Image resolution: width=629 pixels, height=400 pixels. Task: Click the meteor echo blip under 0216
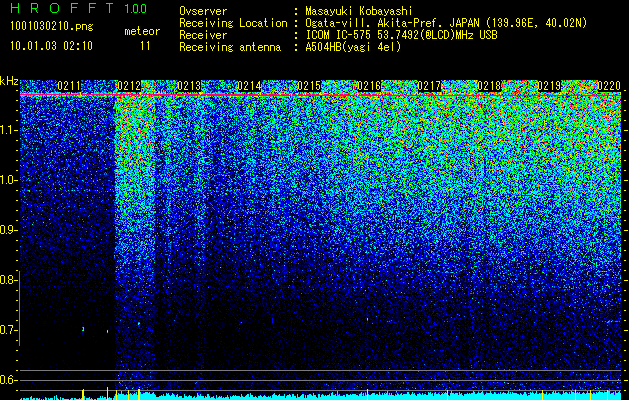367,320
